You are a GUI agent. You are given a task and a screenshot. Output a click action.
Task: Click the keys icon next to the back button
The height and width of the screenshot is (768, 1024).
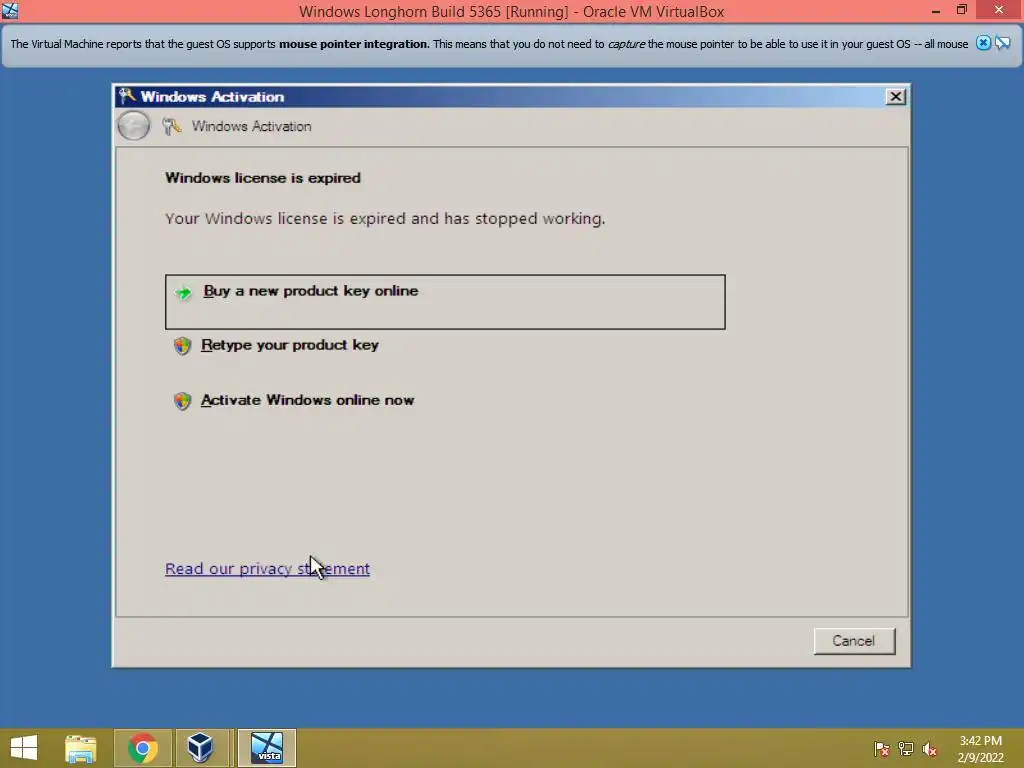point(172,126)
